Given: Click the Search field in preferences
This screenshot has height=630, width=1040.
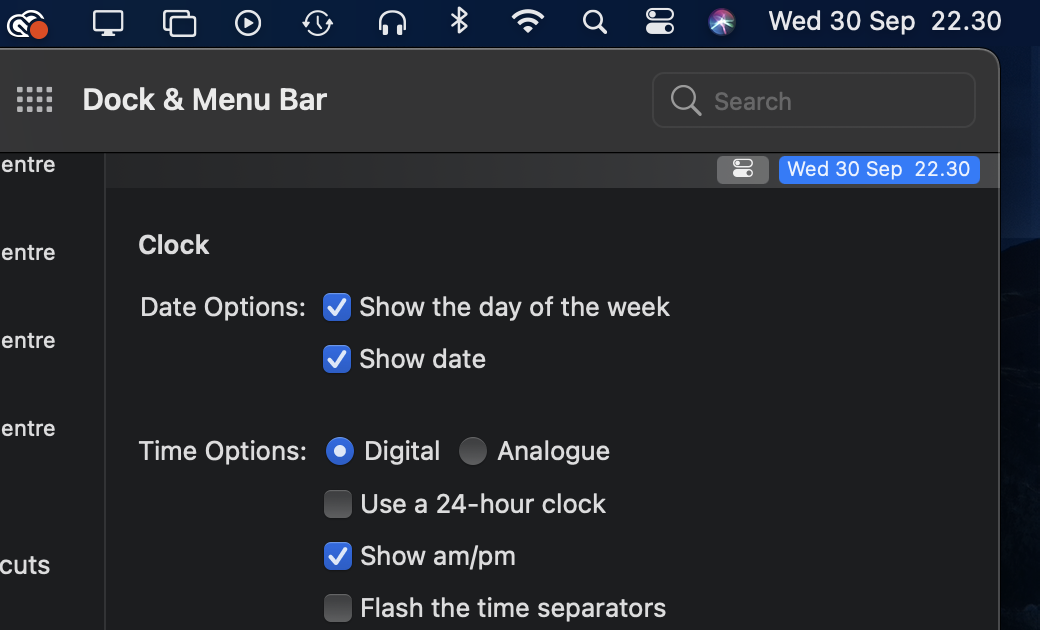Looking at the screenshot, I should coord(814,100).
